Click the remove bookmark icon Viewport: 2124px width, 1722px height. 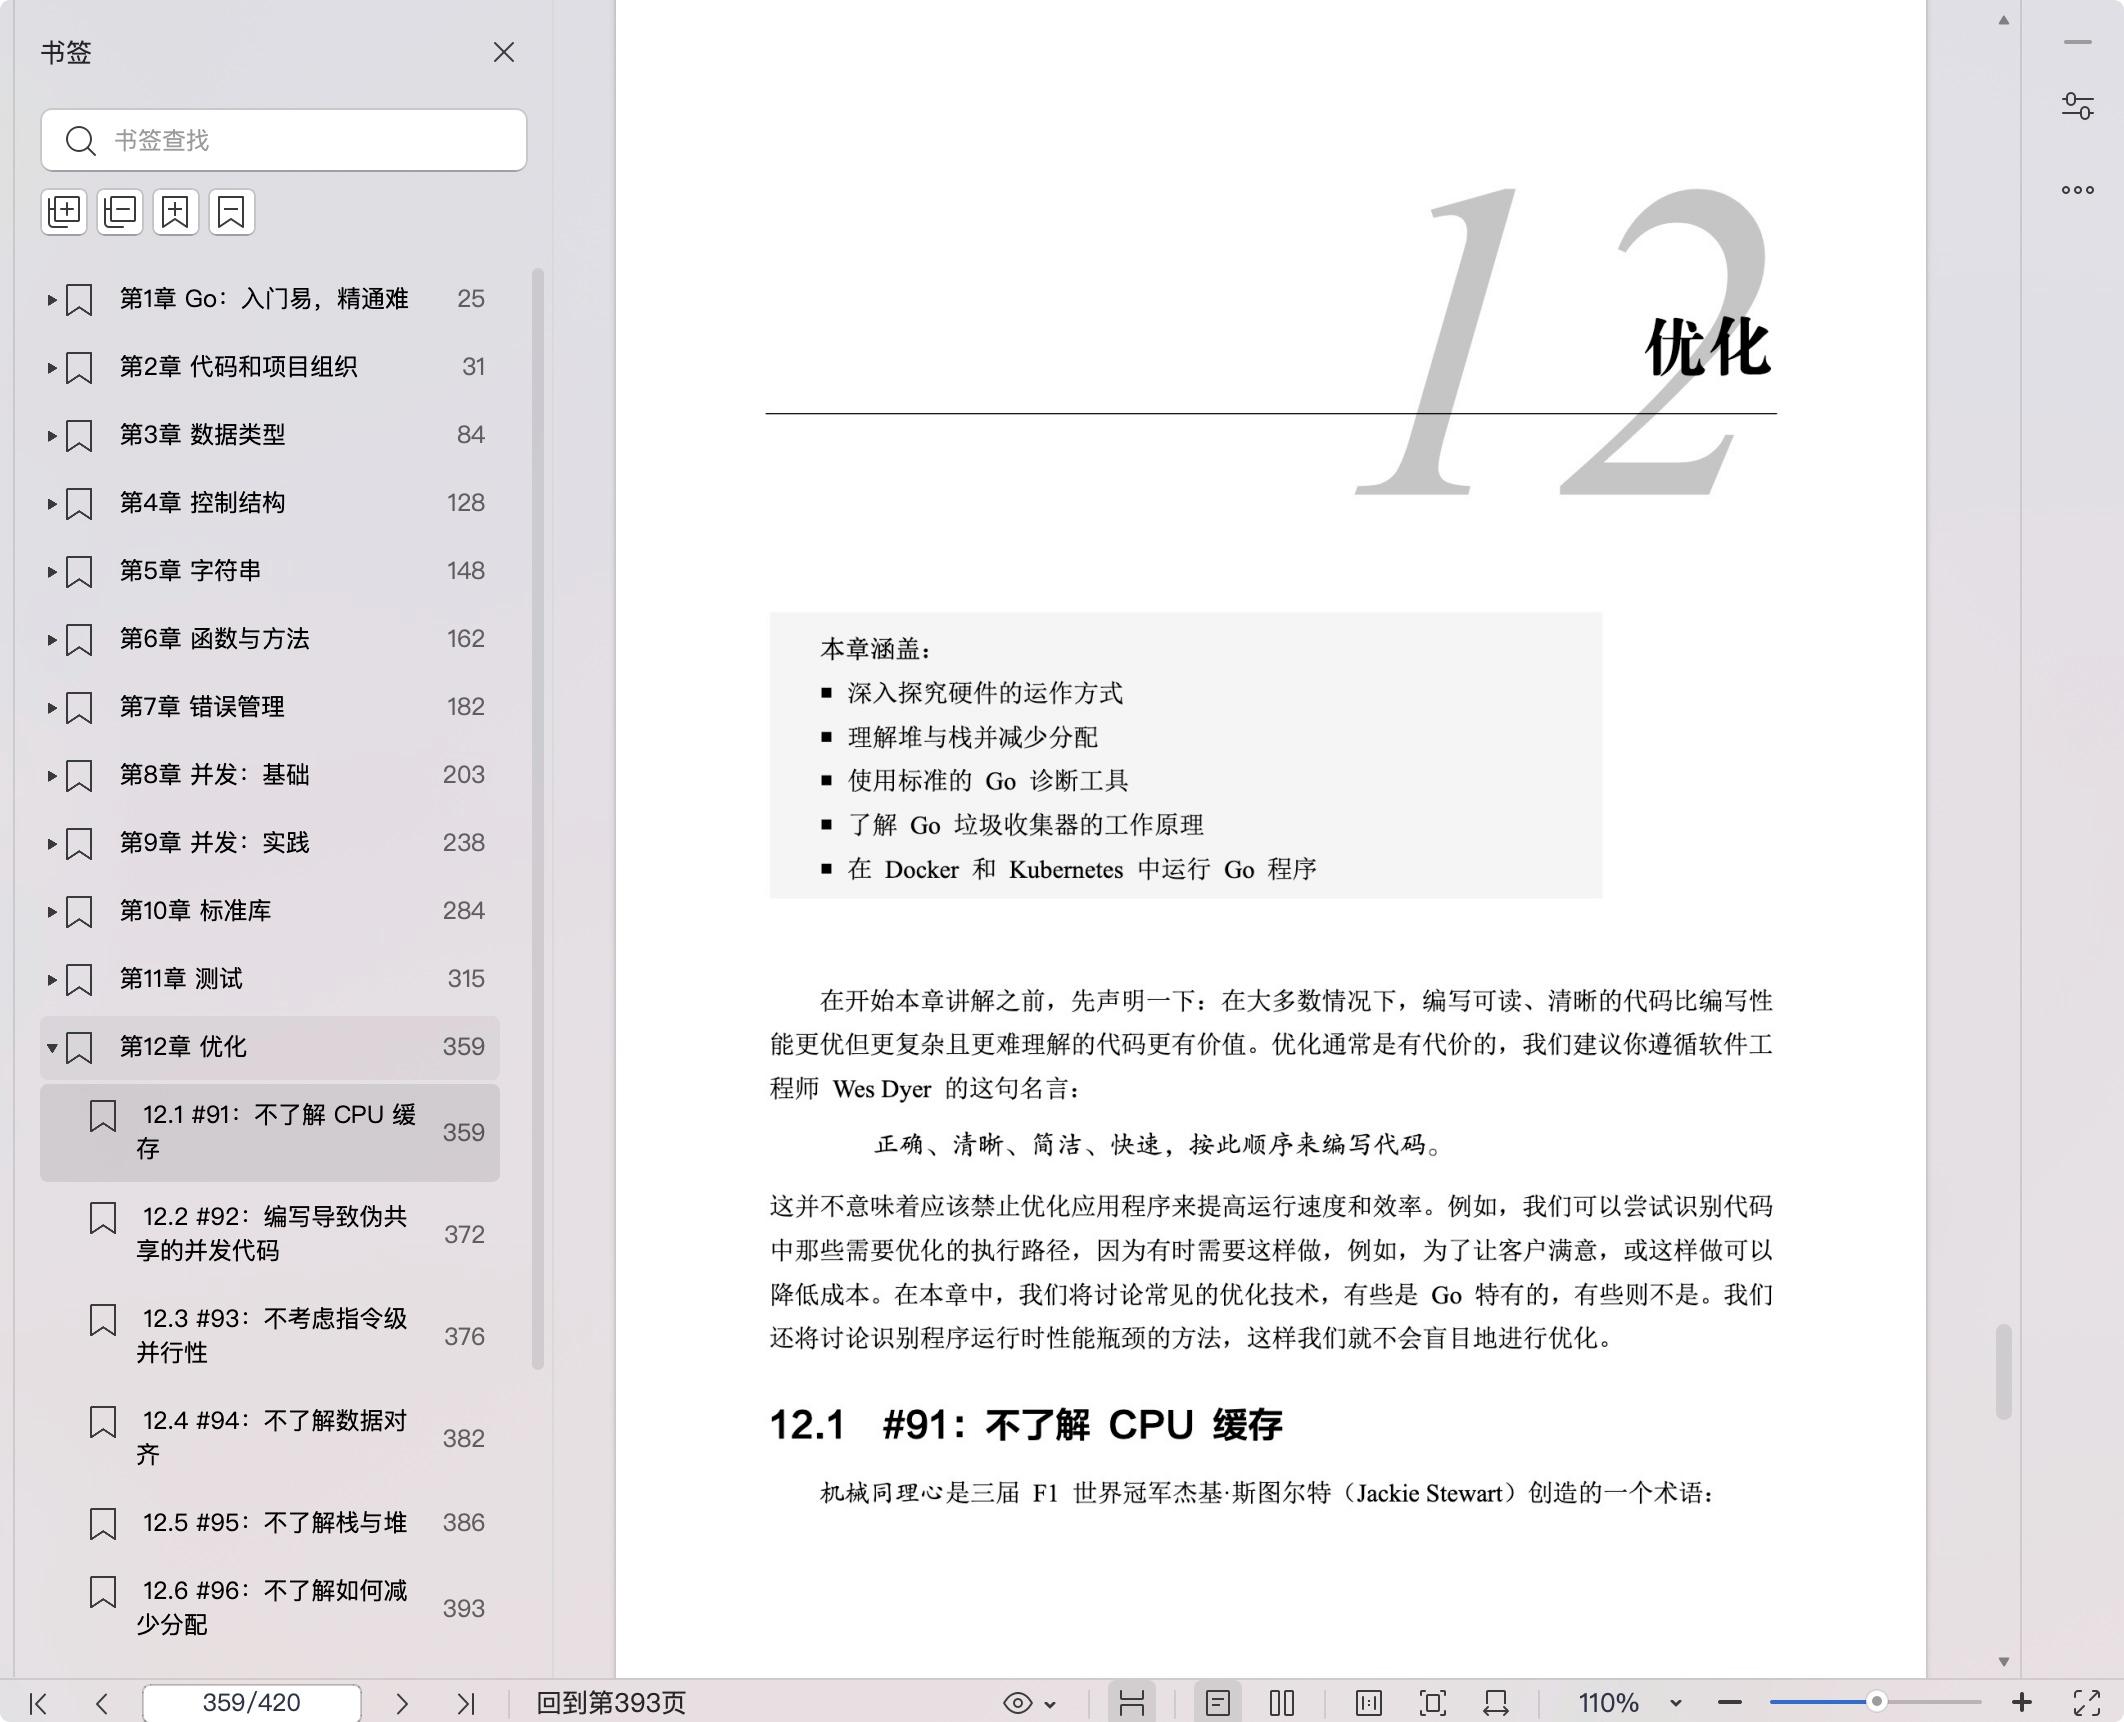(x=232, y=212)
